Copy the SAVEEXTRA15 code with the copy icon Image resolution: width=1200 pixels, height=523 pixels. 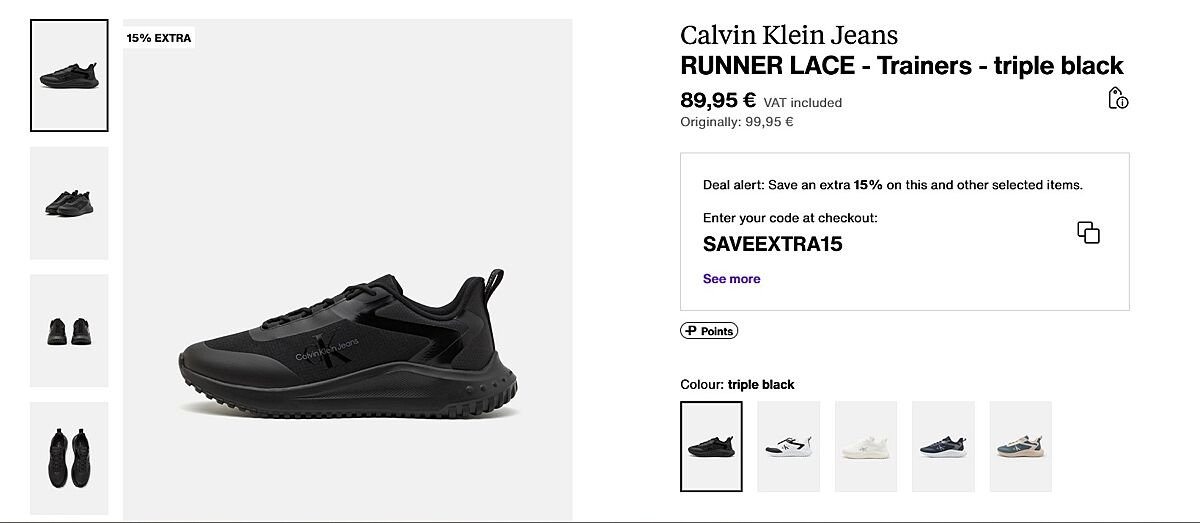point(1088,233)
